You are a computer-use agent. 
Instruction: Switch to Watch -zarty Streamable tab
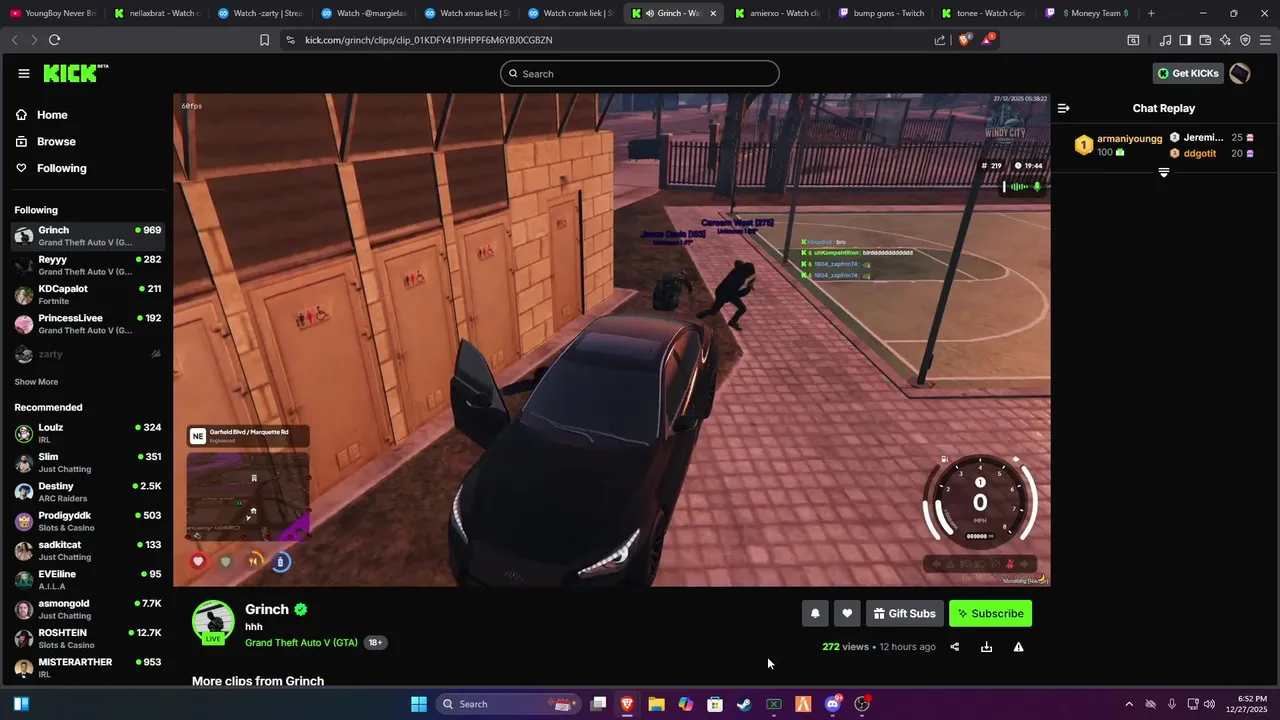[x=260, y=13]
